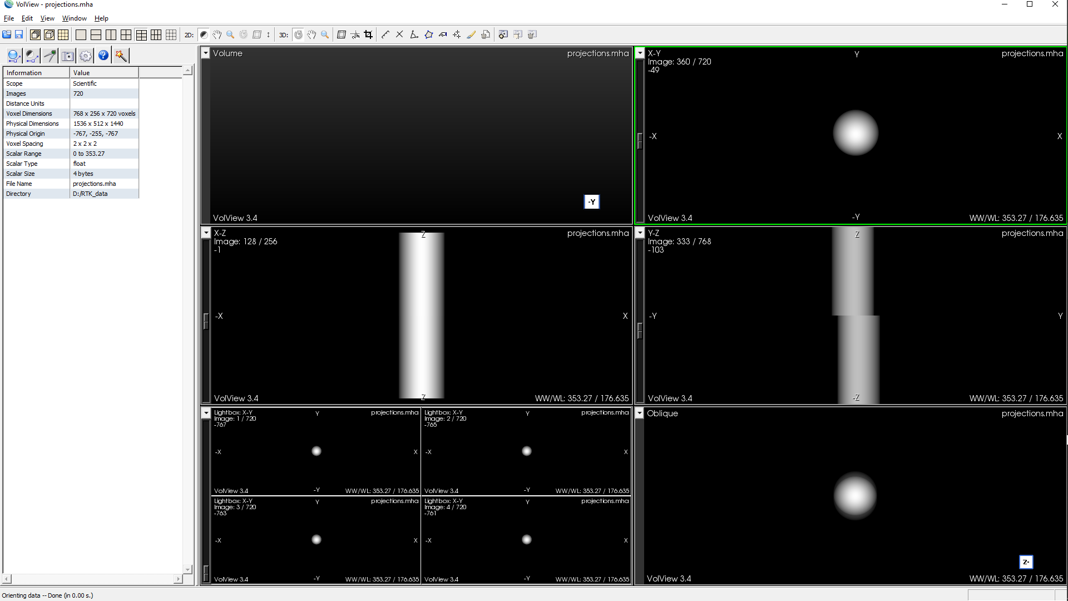Open the File menu
This screenshot has width=1068, height=601.
(9, 18)
